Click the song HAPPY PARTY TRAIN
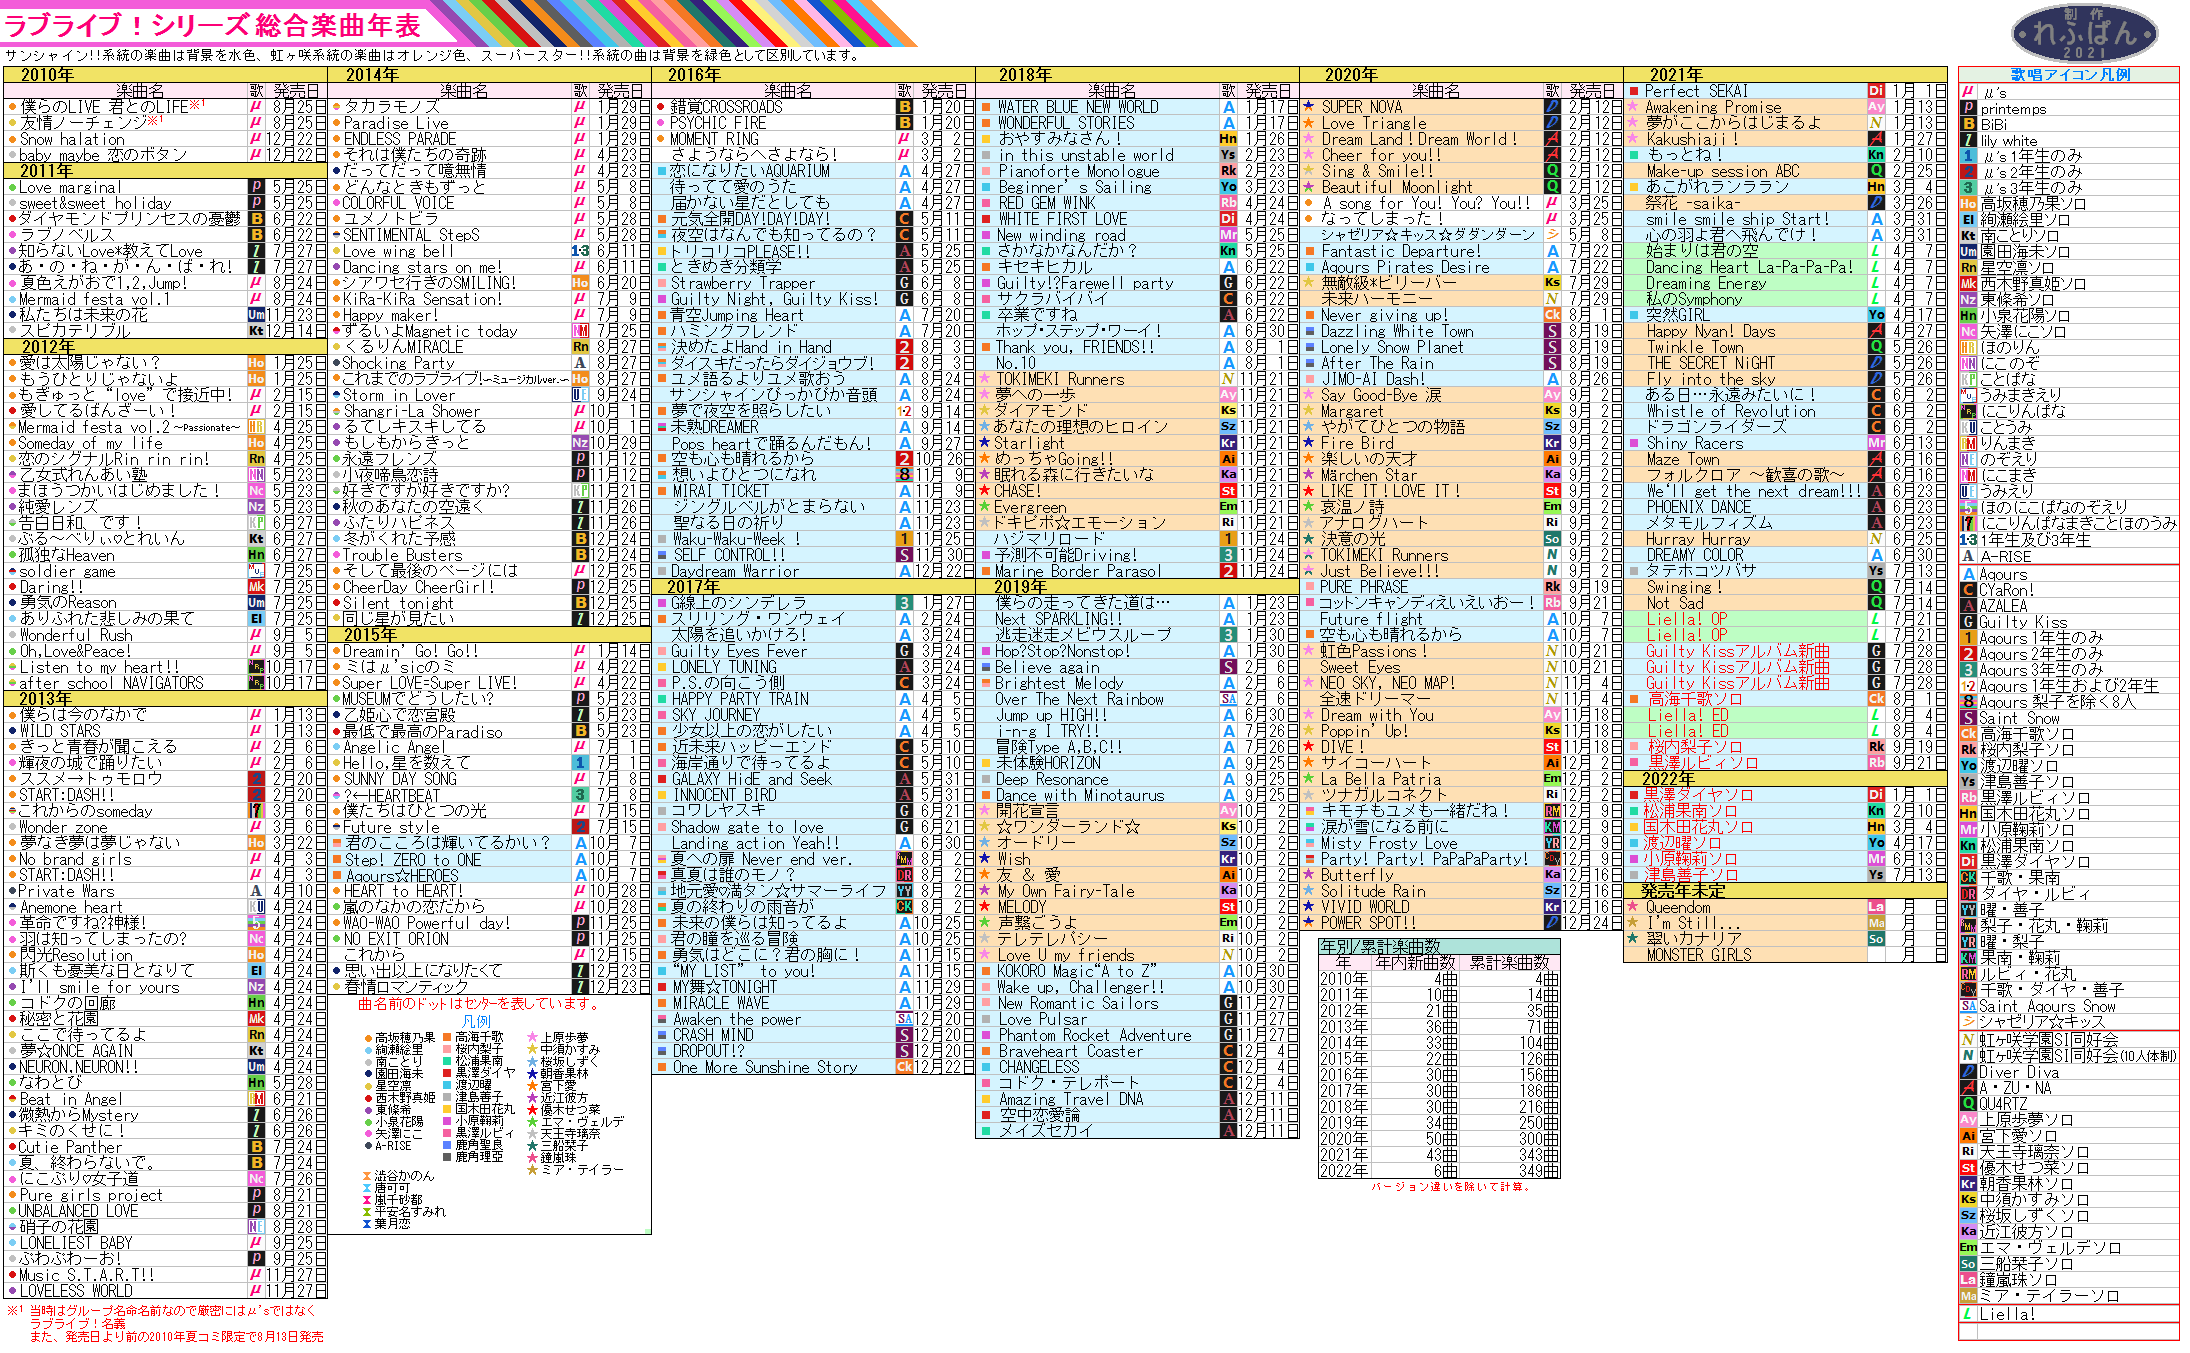 click(741, 699)
